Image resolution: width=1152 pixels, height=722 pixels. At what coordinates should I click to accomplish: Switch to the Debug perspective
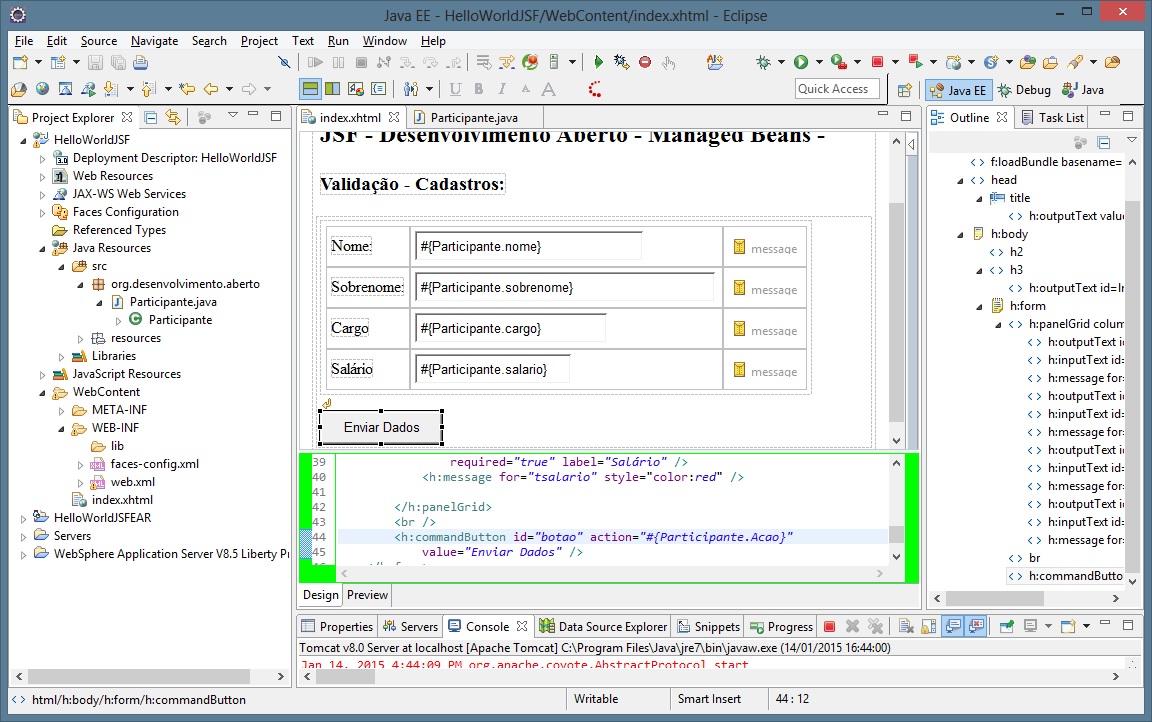[x=1024, y=90]
